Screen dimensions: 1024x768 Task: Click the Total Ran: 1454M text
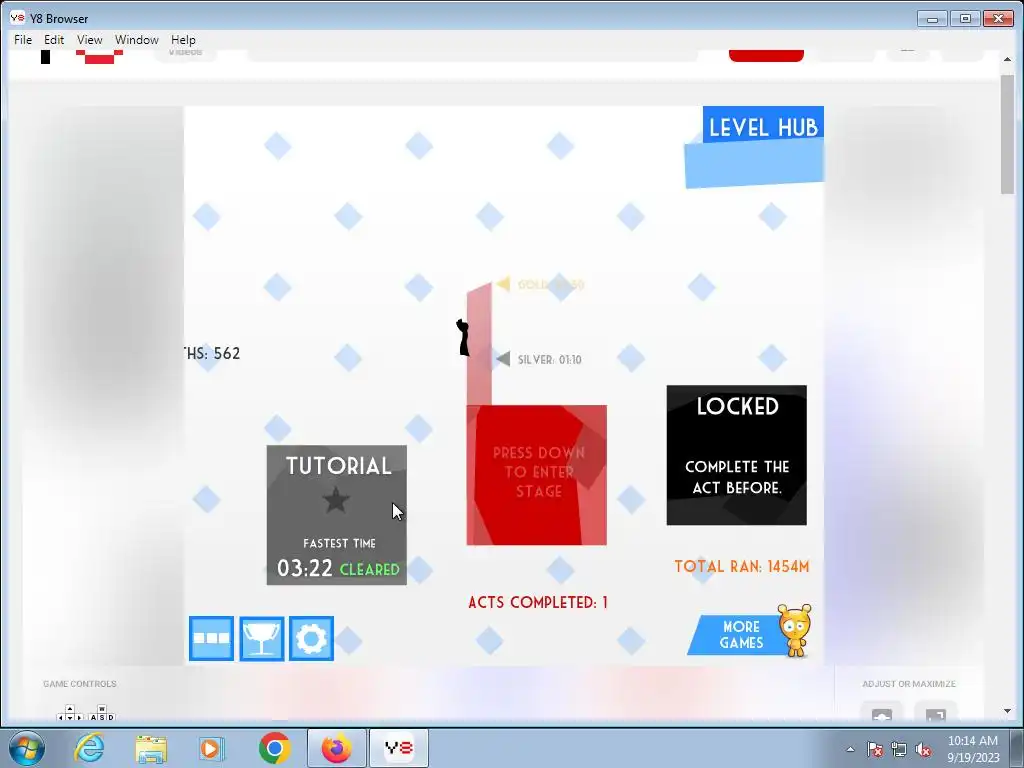click(x=742, y=566)
